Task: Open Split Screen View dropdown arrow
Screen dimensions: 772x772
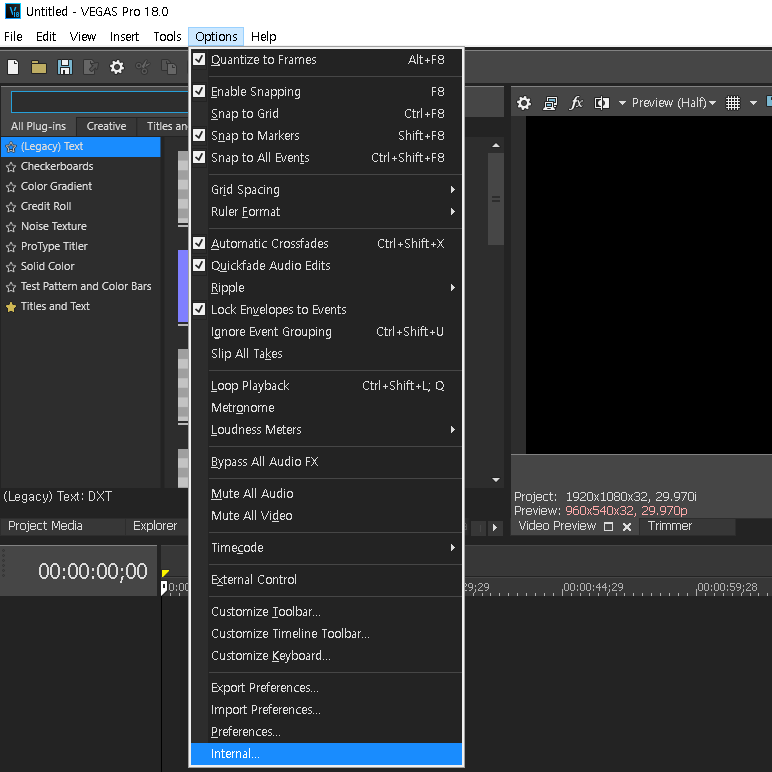Action: pyautogui.click(x=622, y=103)
